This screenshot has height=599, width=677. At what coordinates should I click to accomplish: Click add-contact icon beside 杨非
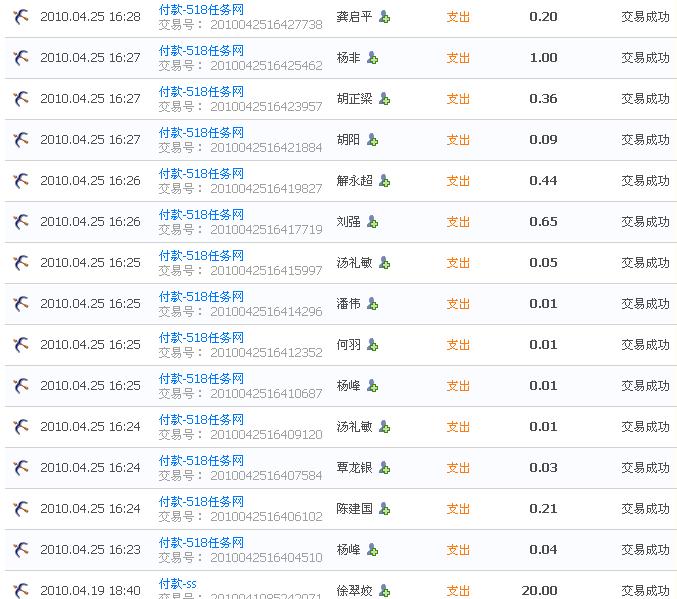[x=372, y=58]
